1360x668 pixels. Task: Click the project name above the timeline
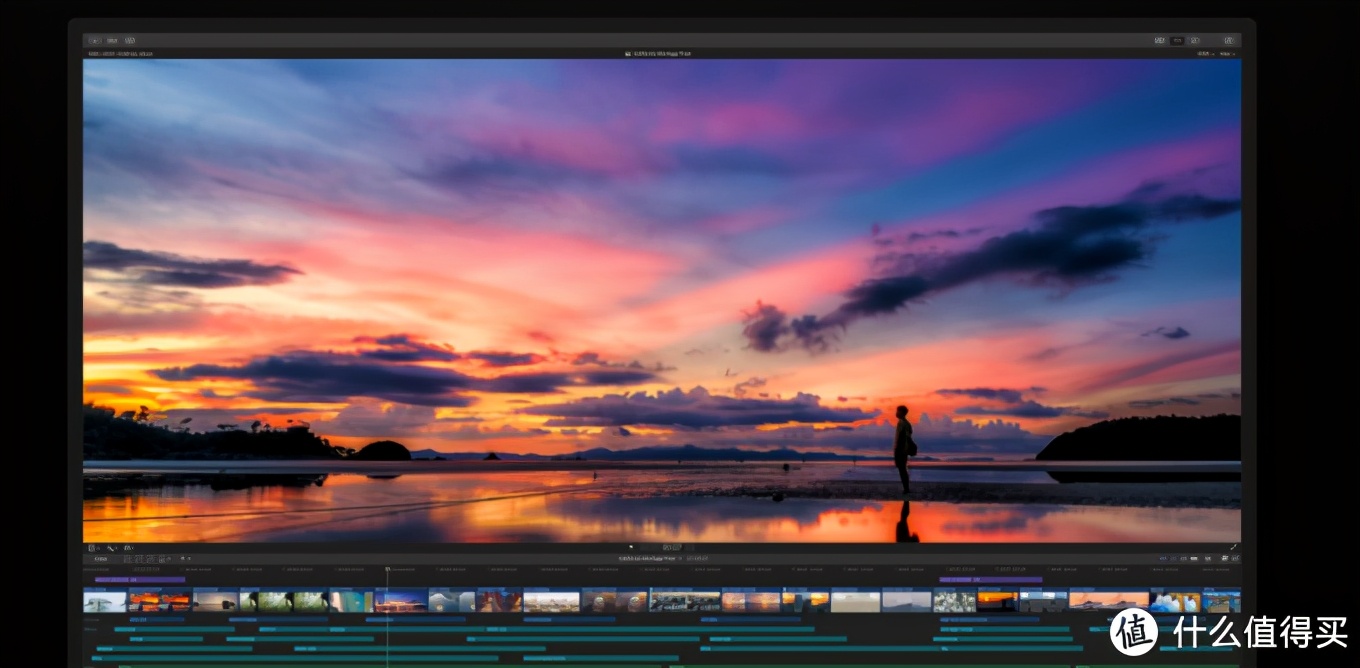tap(648, 558)
